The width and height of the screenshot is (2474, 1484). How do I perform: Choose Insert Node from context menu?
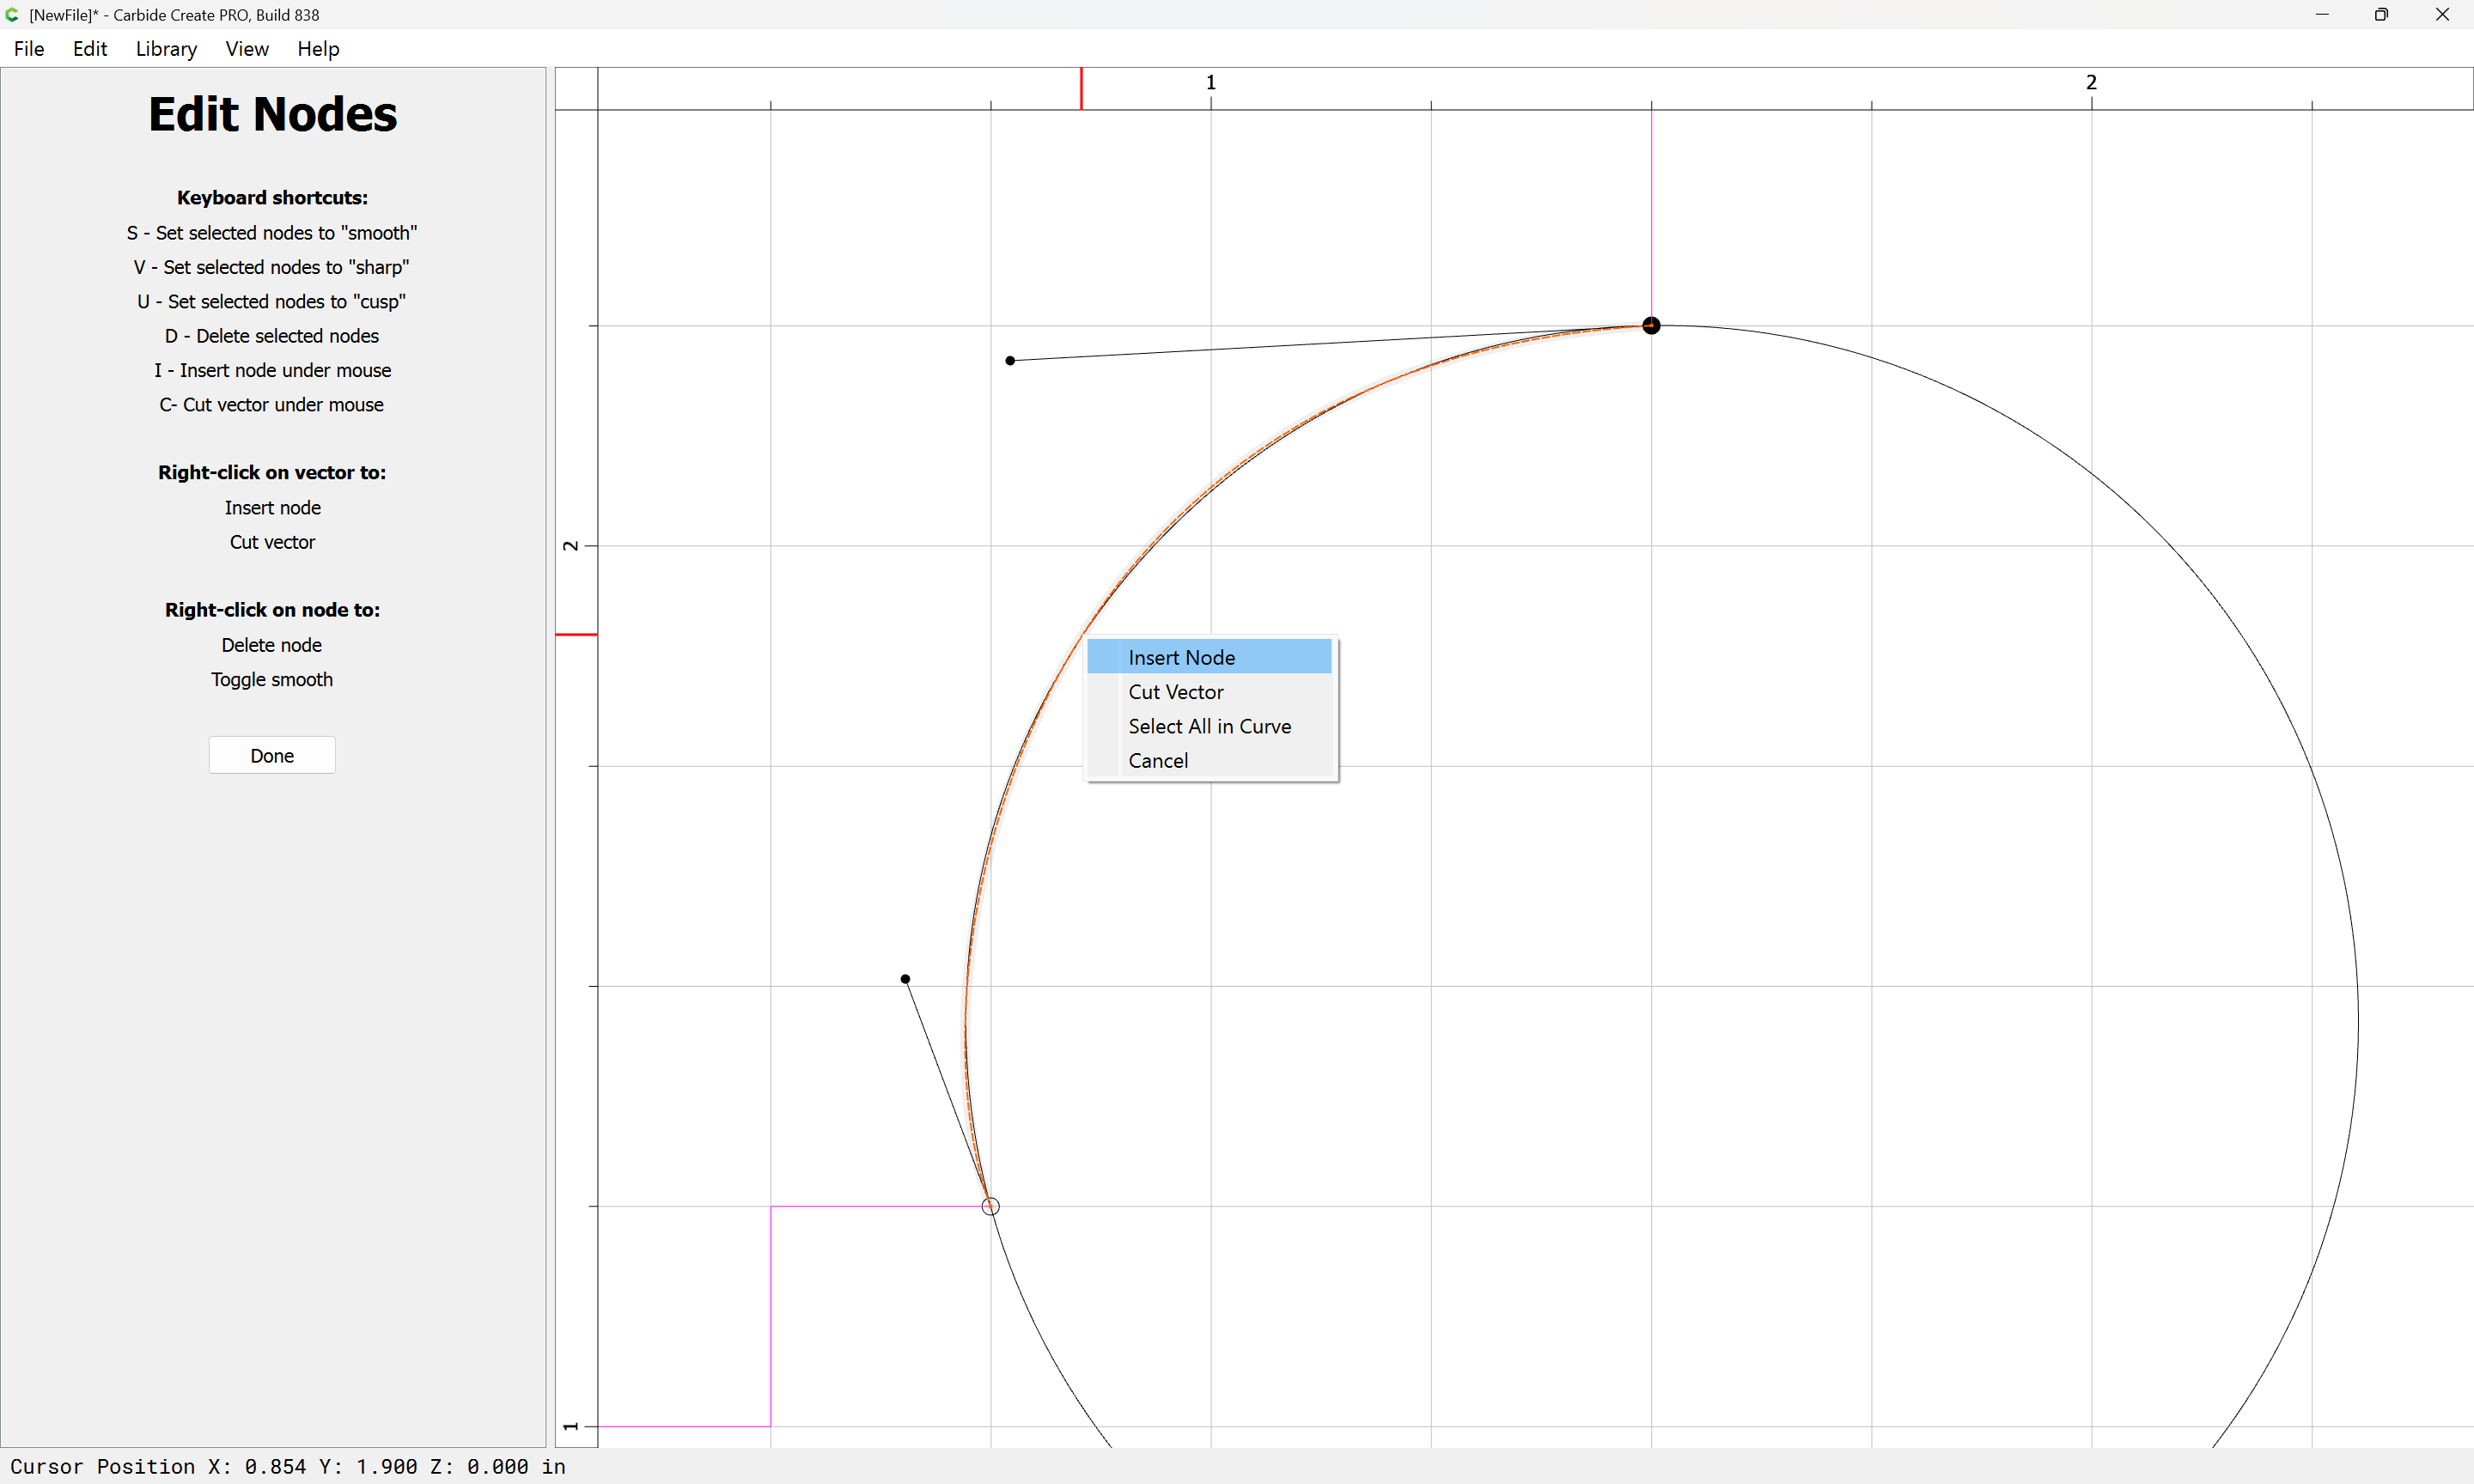point(1181,657)
